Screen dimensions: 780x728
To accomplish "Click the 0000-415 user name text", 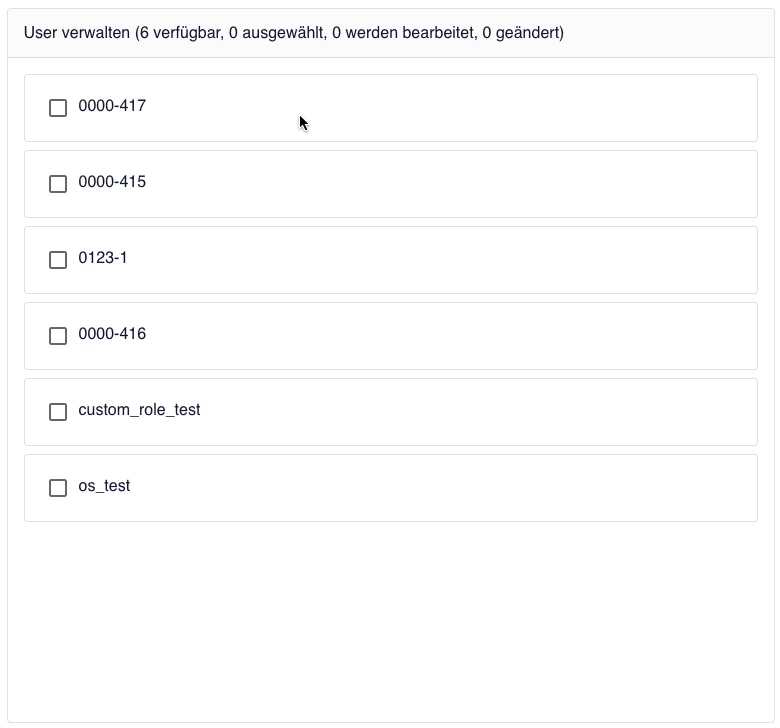I will point(112,182).
